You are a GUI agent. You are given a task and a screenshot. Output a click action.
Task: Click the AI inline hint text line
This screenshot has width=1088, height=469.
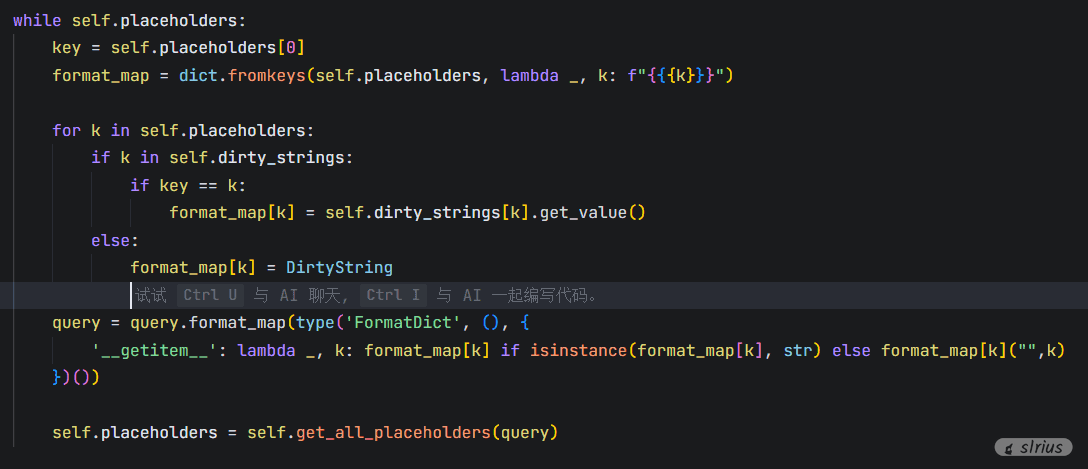point(365,295)
